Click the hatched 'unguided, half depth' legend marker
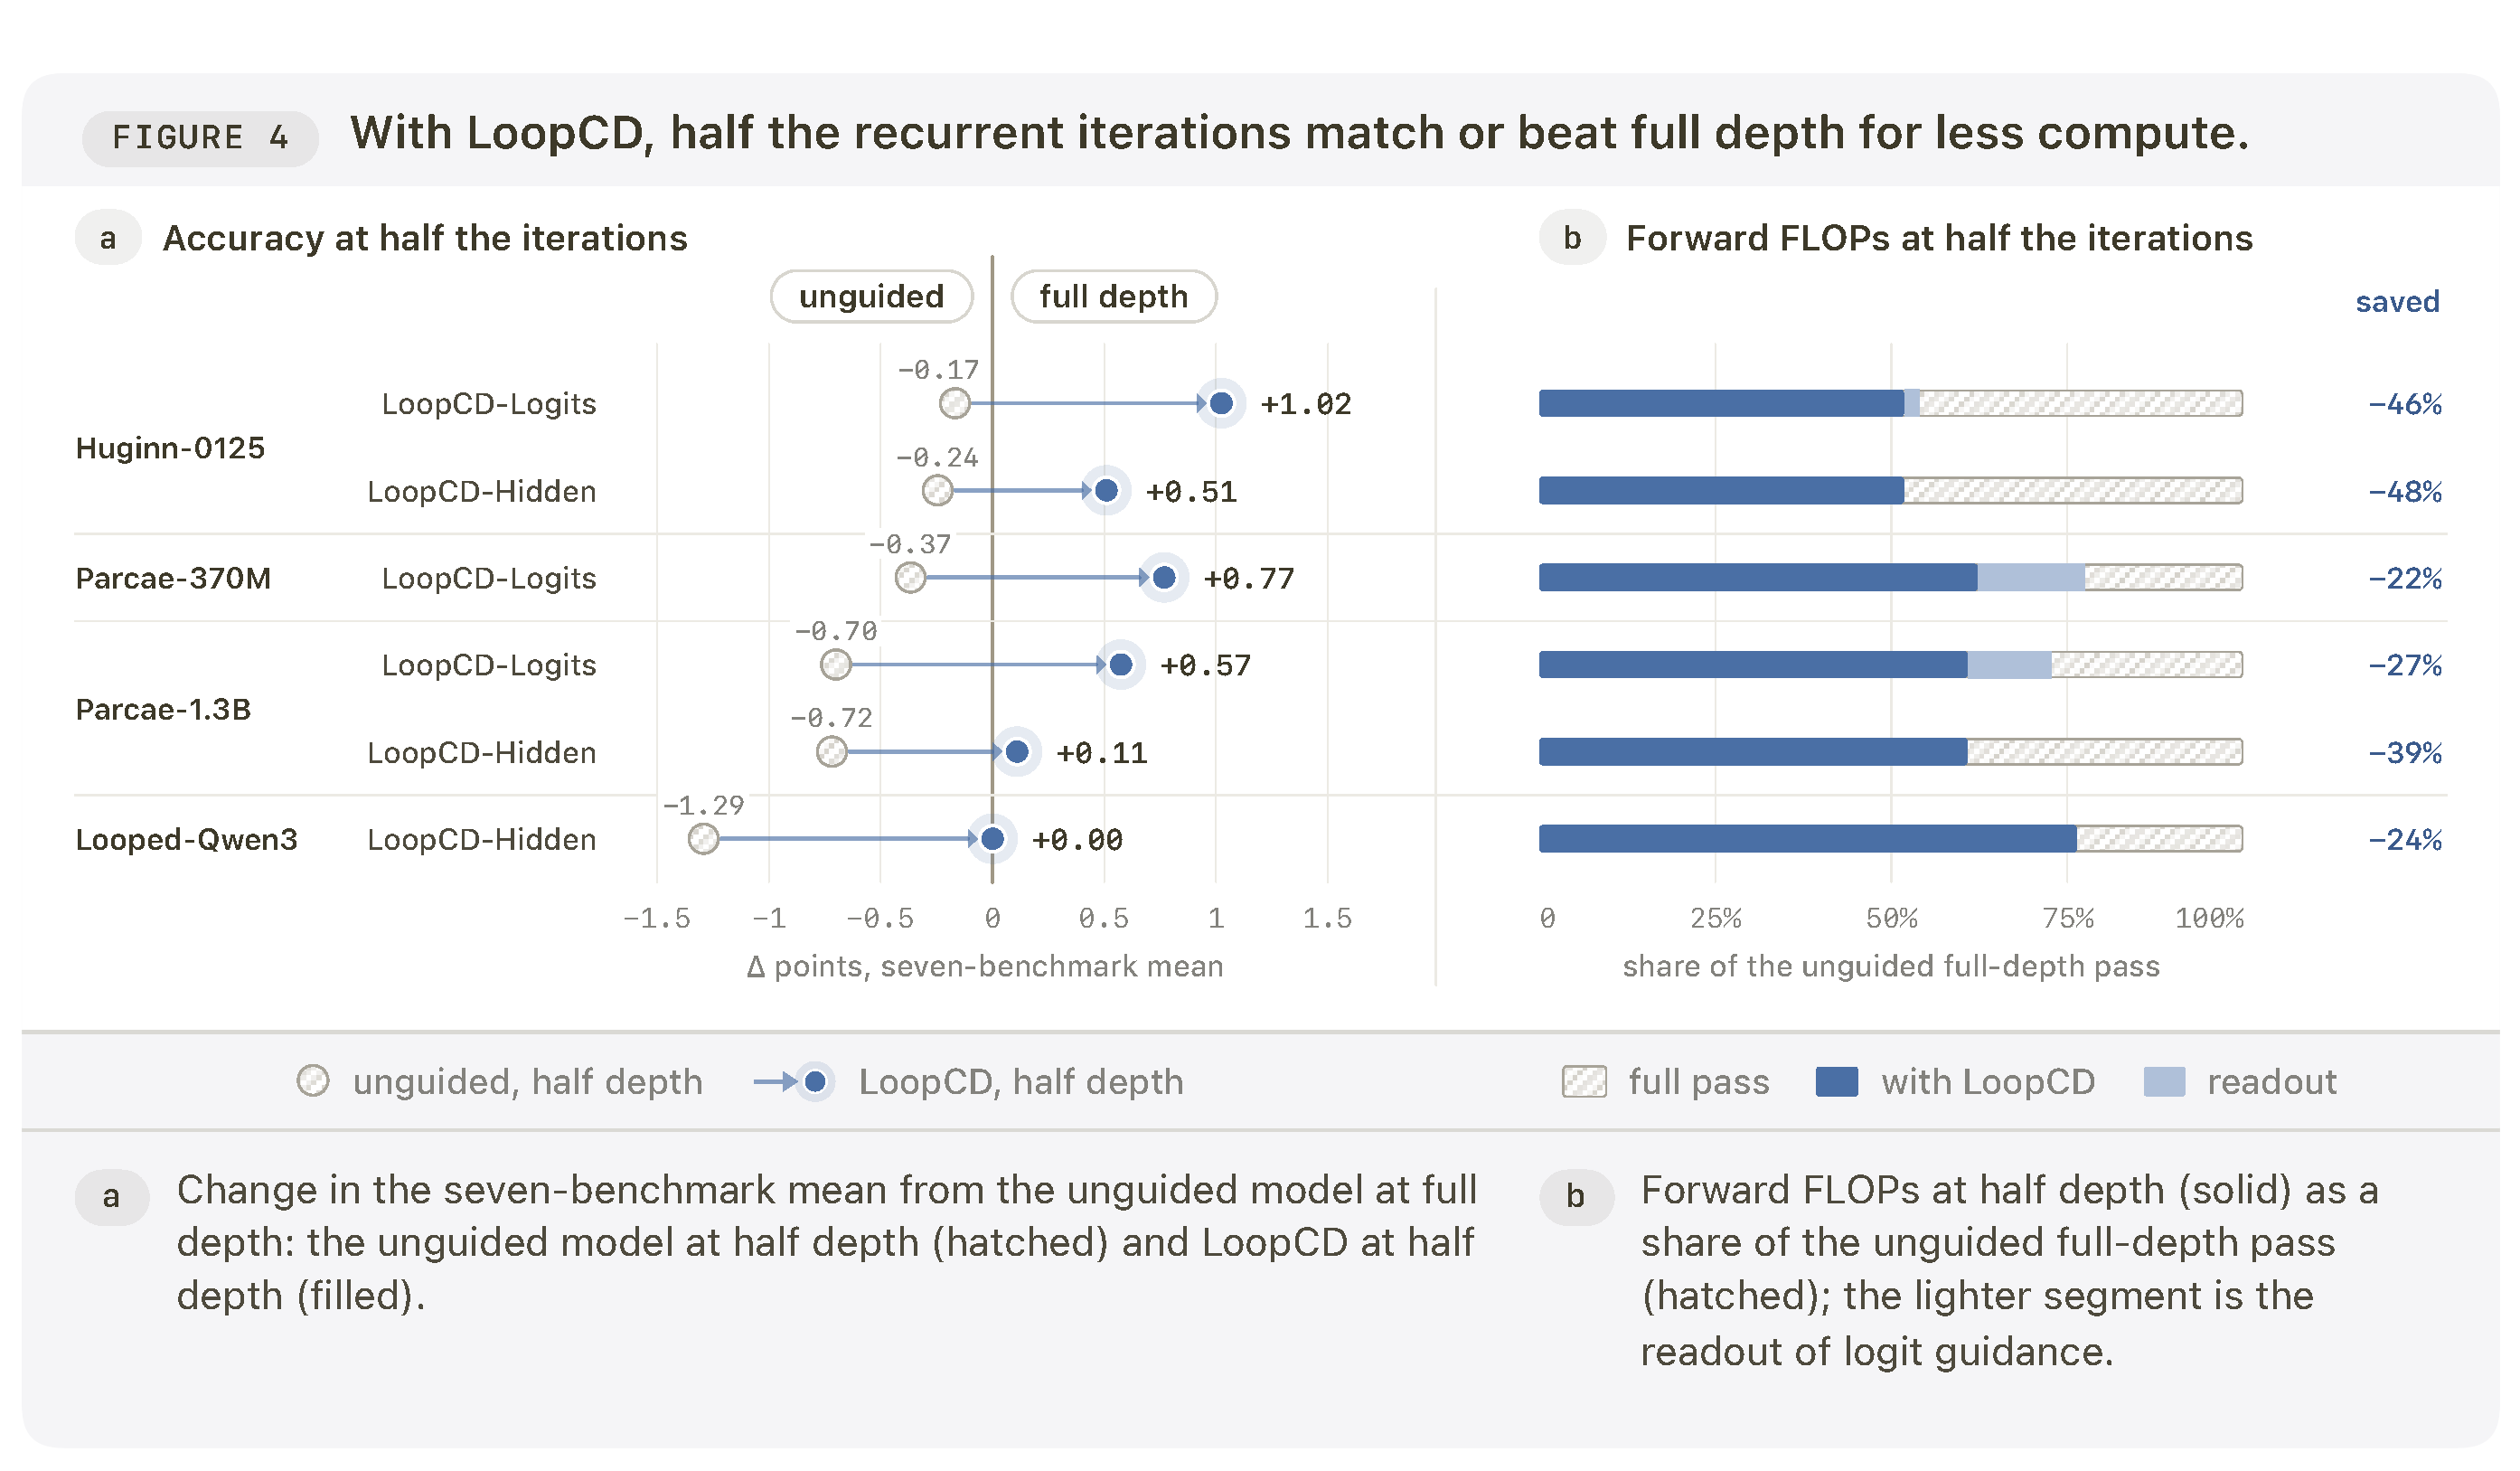2520x1471 pixels. pos(313,1081)
